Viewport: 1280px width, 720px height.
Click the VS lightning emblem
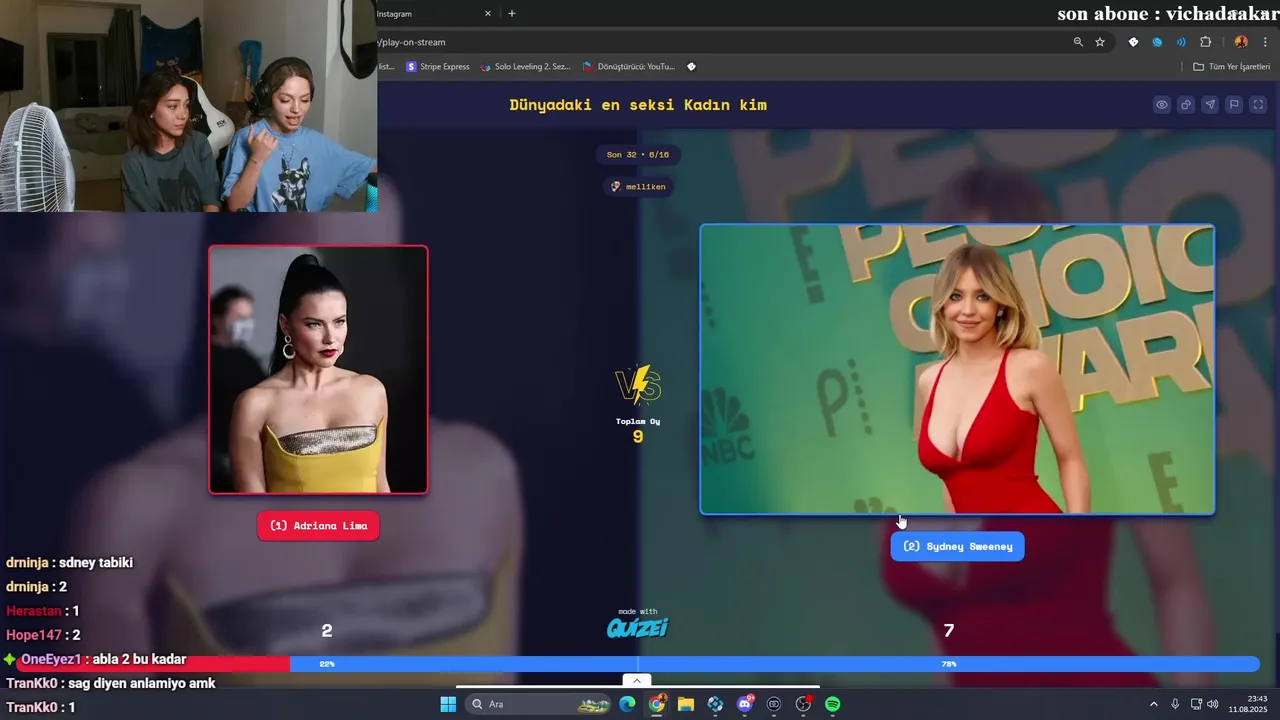pyautogui.click(x=638, y=385)
